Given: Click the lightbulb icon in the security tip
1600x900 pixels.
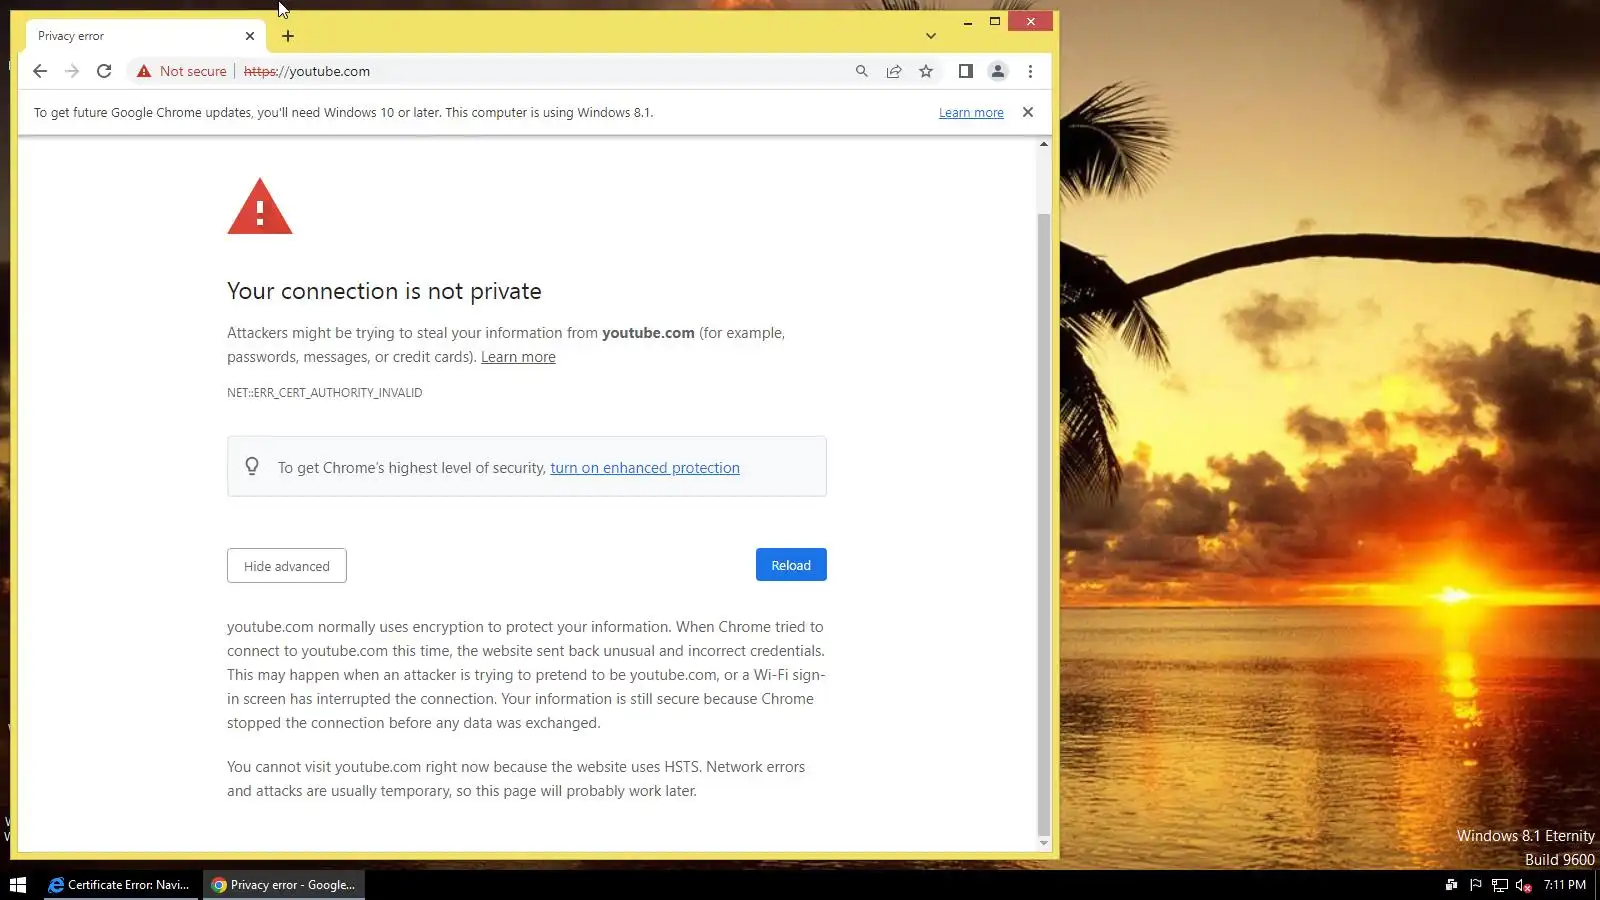Looking at the screenshot, I should 252,467.
